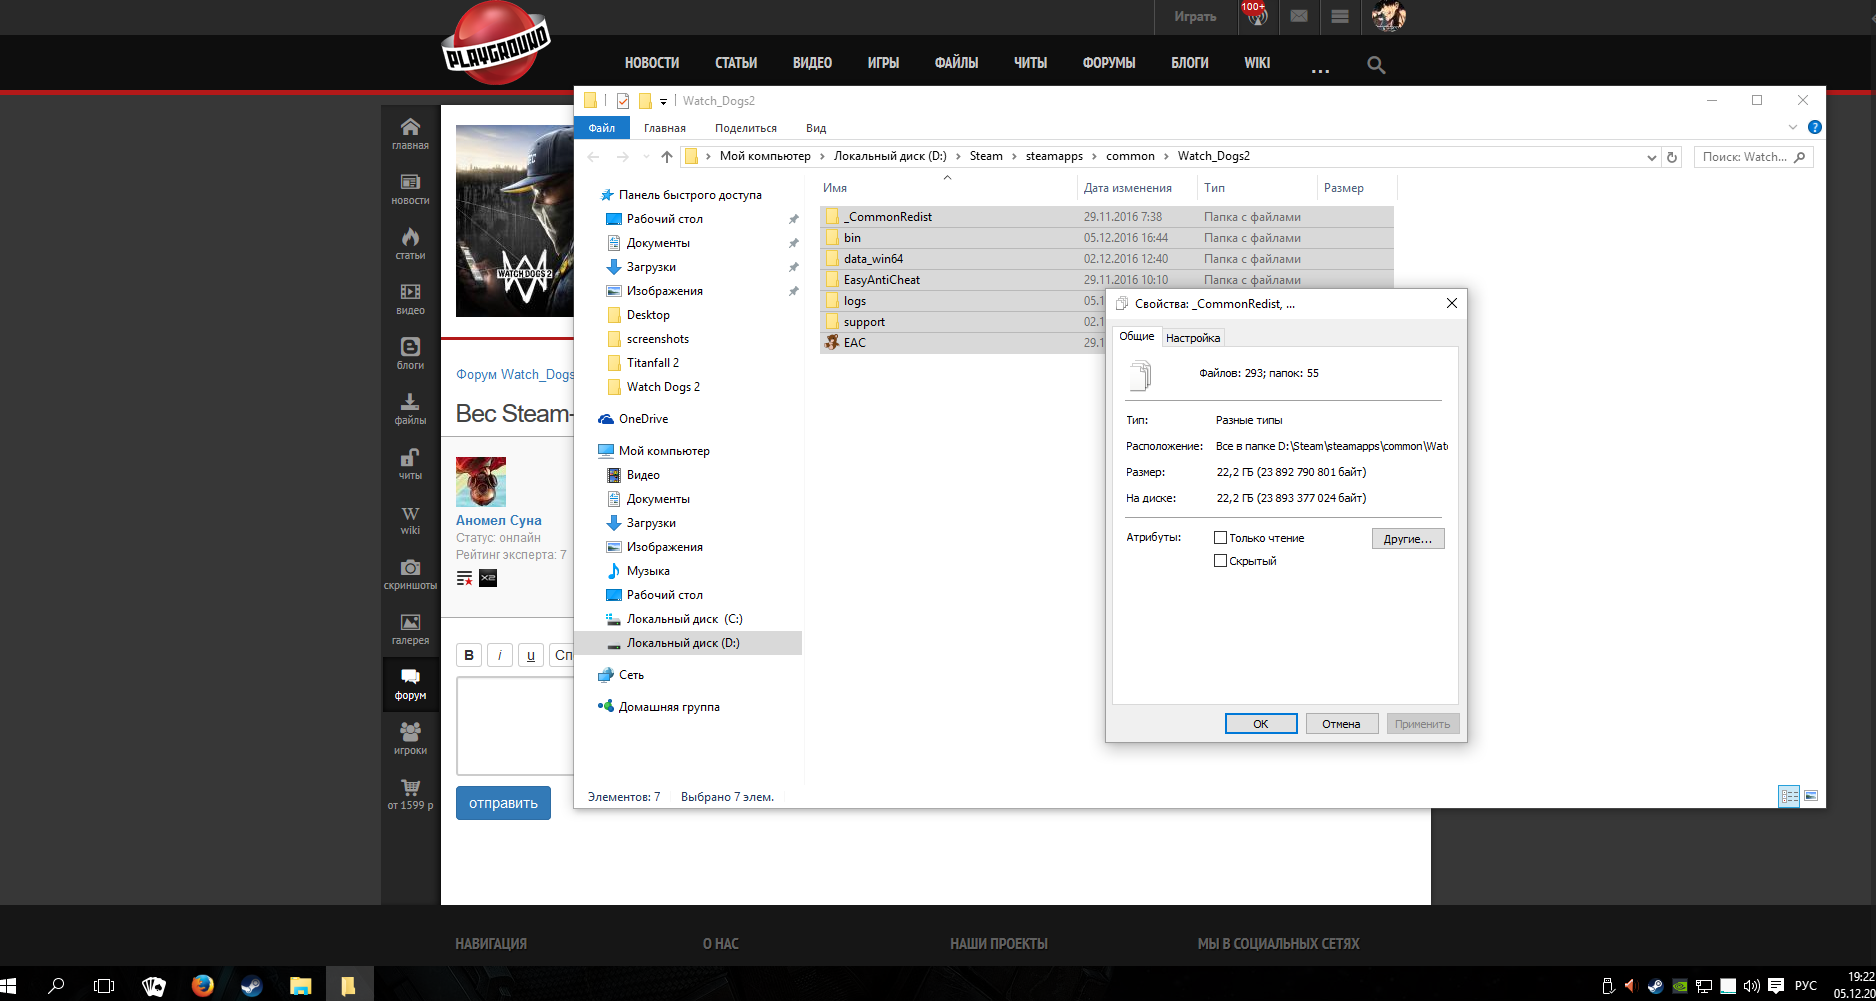Click the Bold formatting button in post editor
The image size is (1876, 1001).
tap(469, 655)
